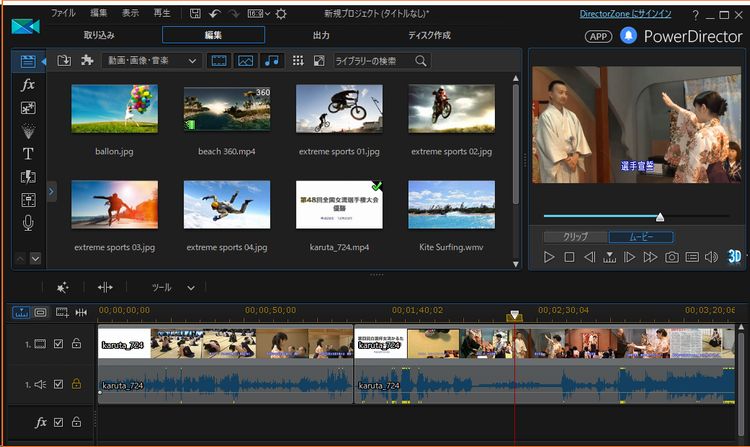
Task: Open the Effect Room (fx) in sidebar
Action: click(x=28, y=85)
